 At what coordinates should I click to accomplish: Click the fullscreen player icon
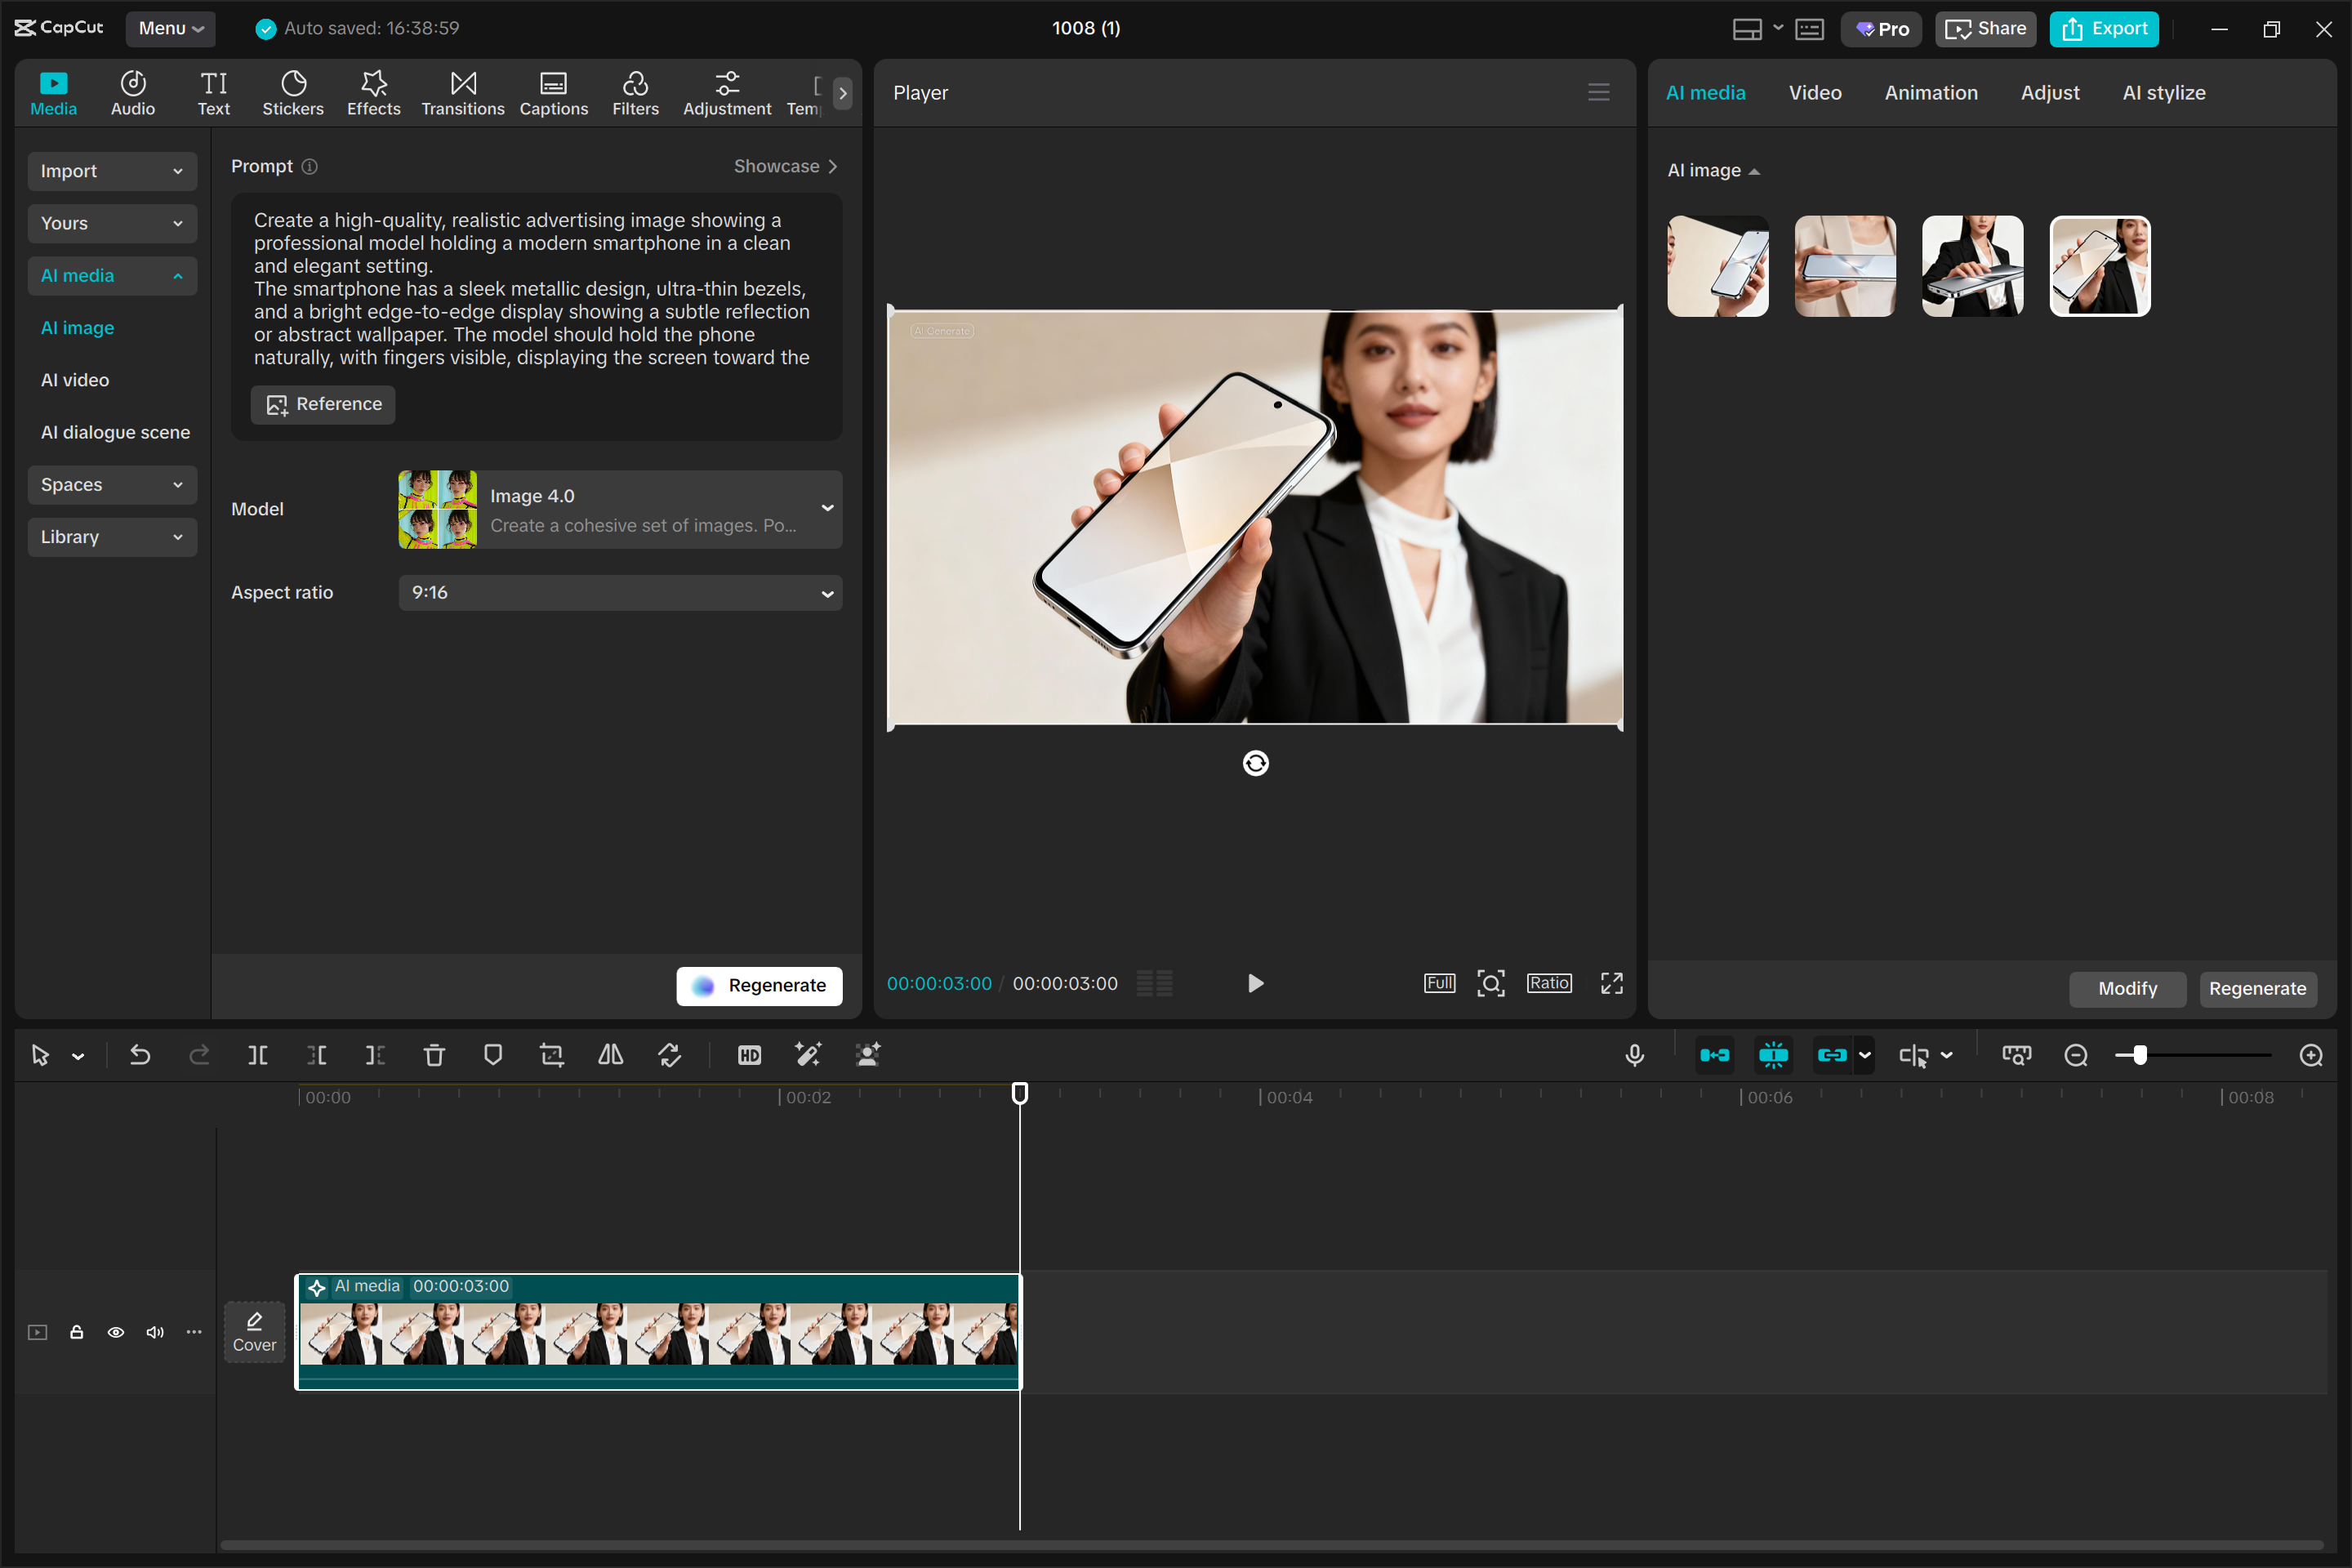tap(1611, 983)
